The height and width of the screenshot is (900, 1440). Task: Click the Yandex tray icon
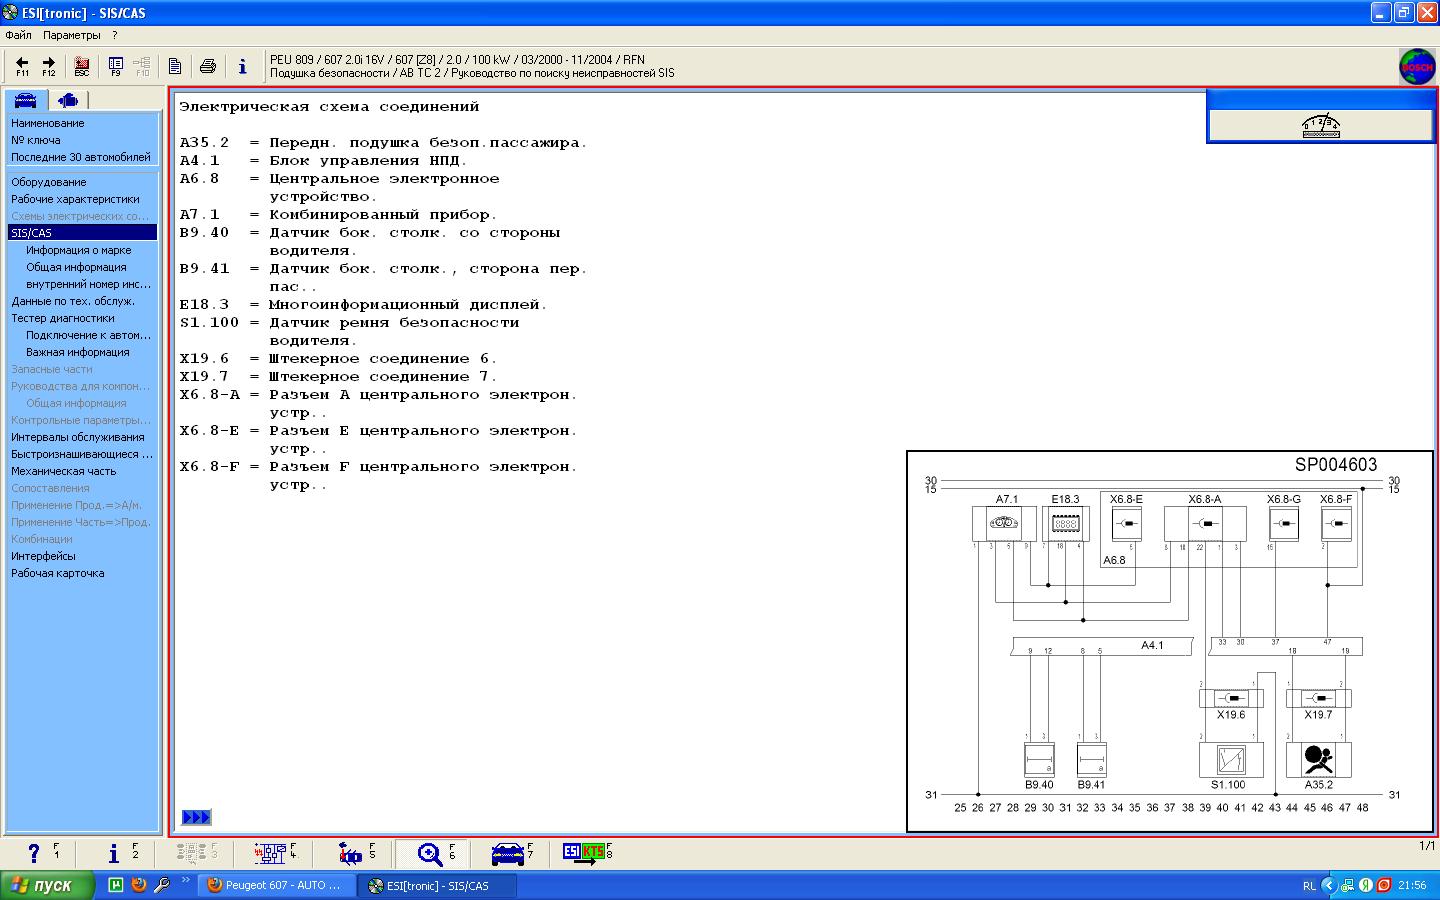[1366, 885]
